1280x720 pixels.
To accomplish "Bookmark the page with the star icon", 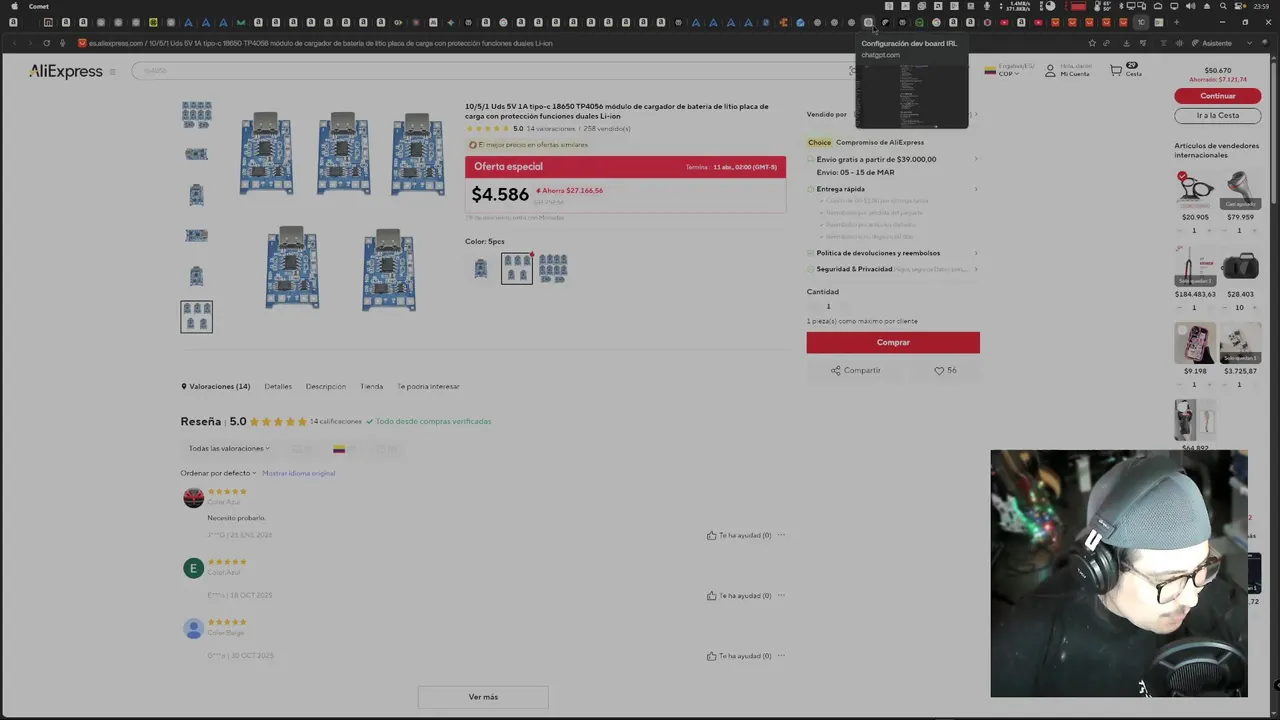I will 1091,43.
